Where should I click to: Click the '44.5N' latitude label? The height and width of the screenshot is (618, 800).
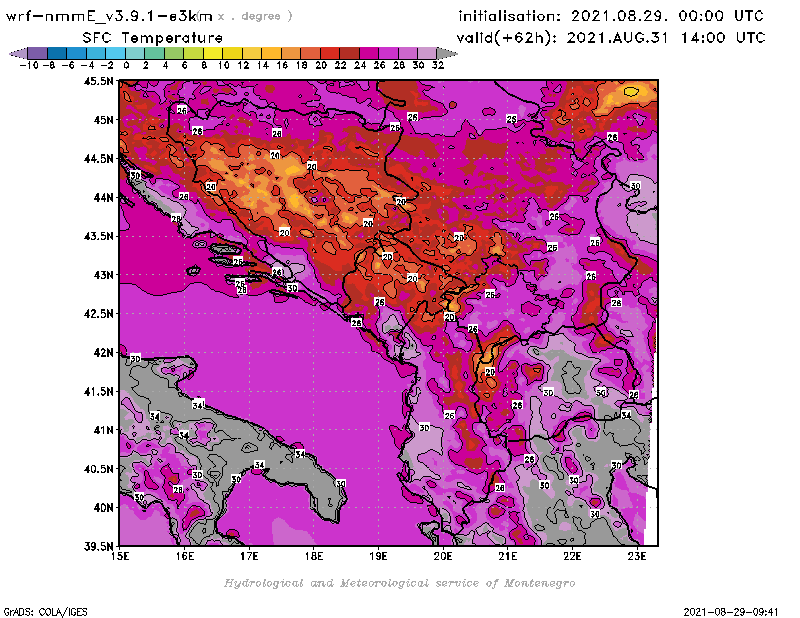(x=98, y=159)
